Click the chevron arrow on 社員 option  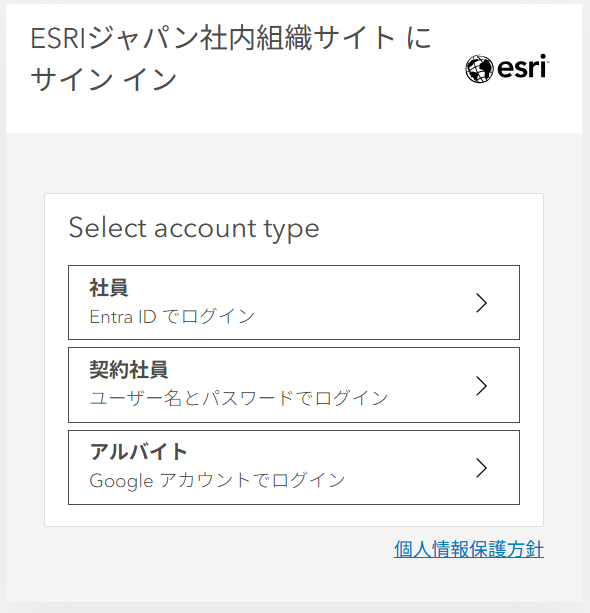coord(481,303)
